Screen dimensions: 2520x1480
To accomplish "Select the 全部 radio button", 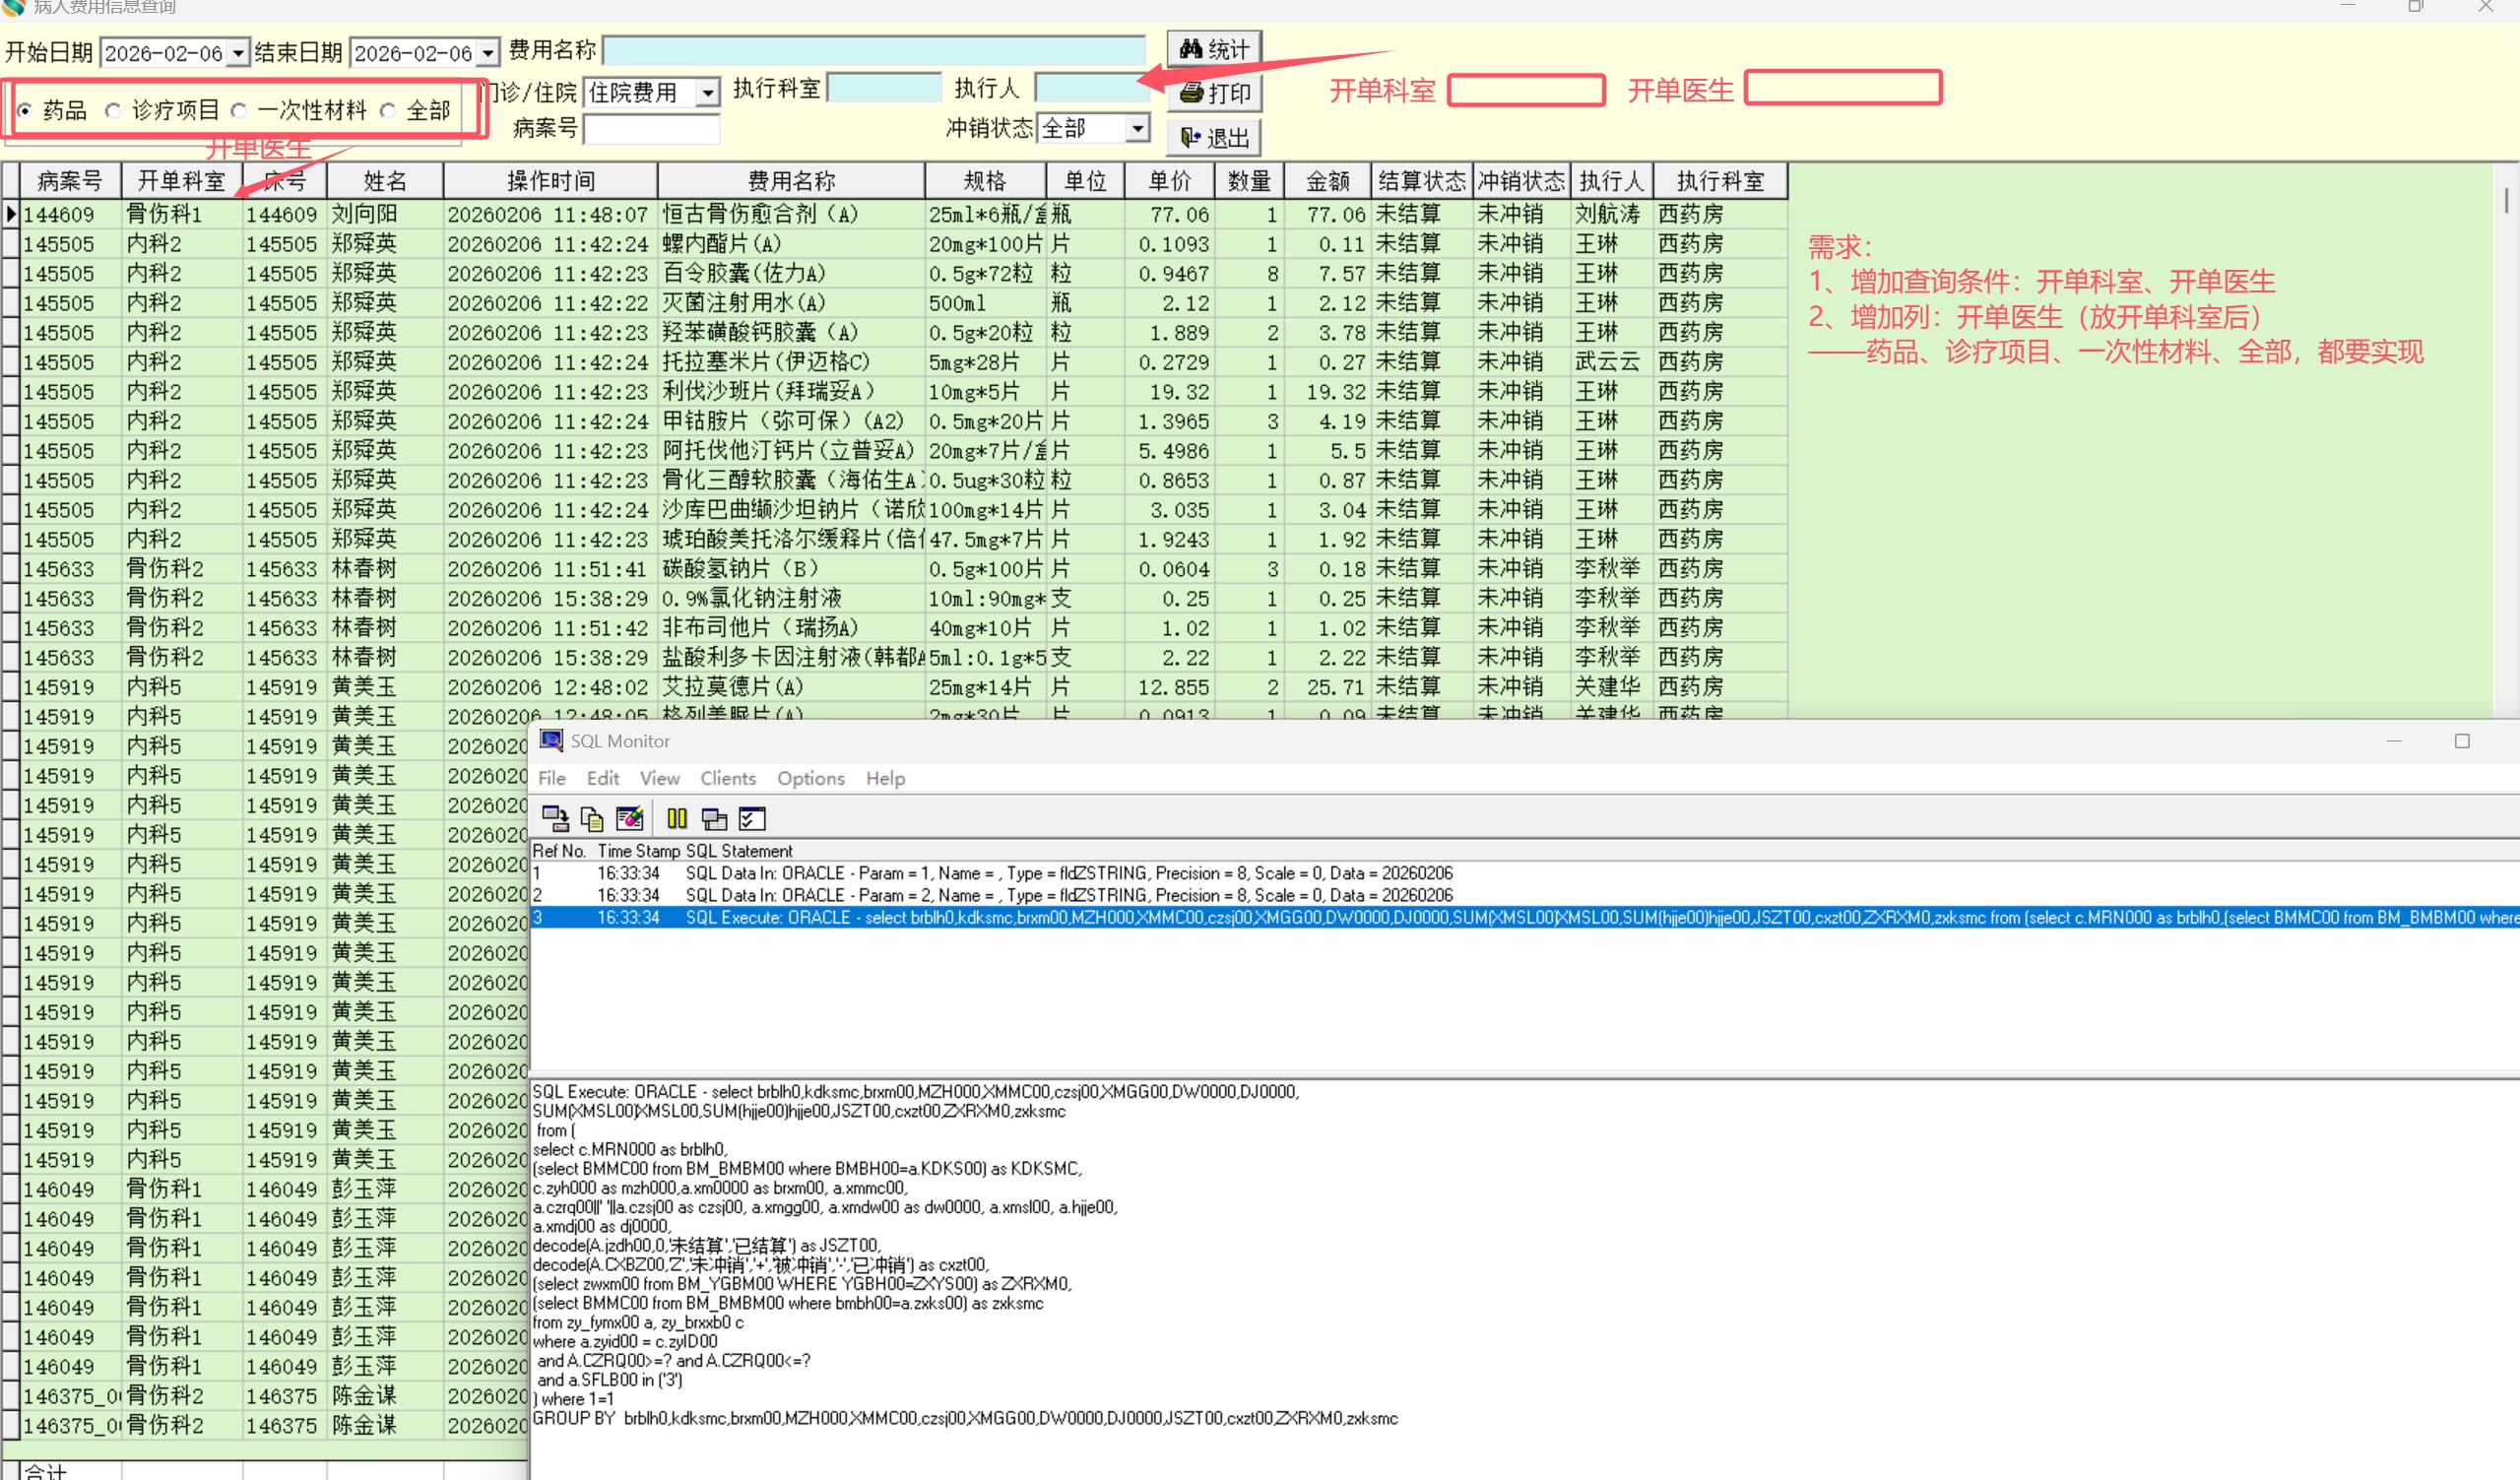I will (388, 111).
